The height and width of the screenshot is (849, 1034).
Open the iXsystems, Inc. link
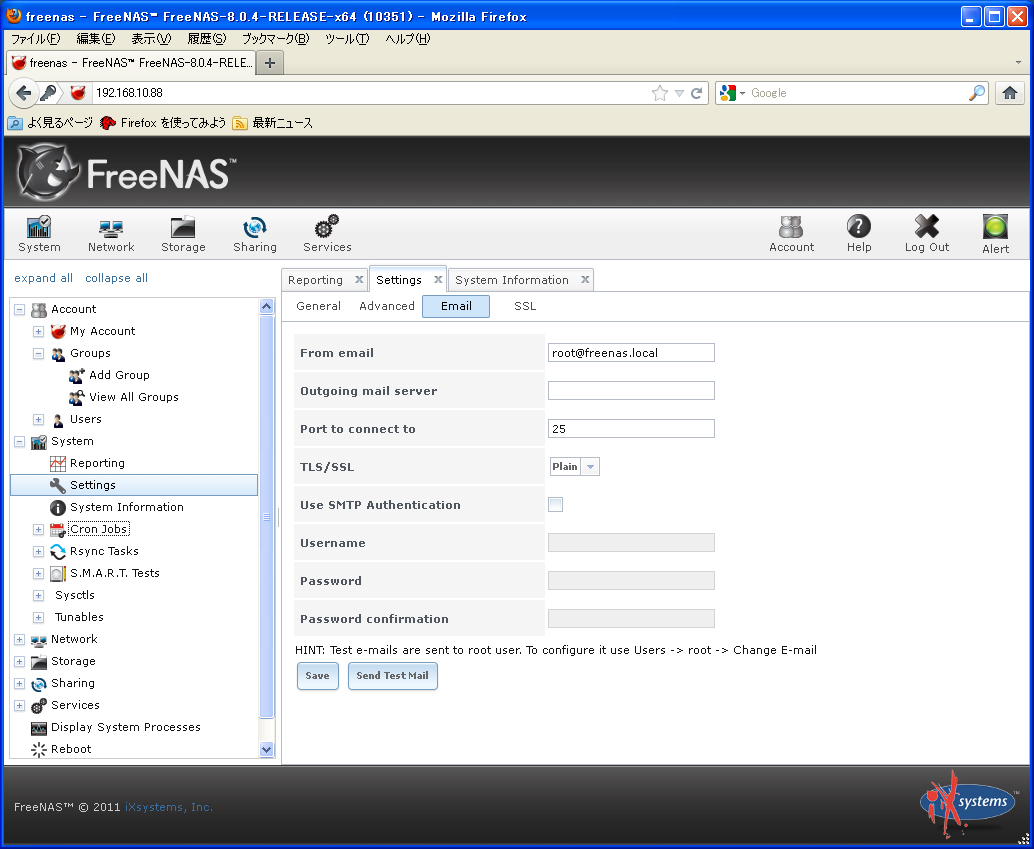point(169,807)
